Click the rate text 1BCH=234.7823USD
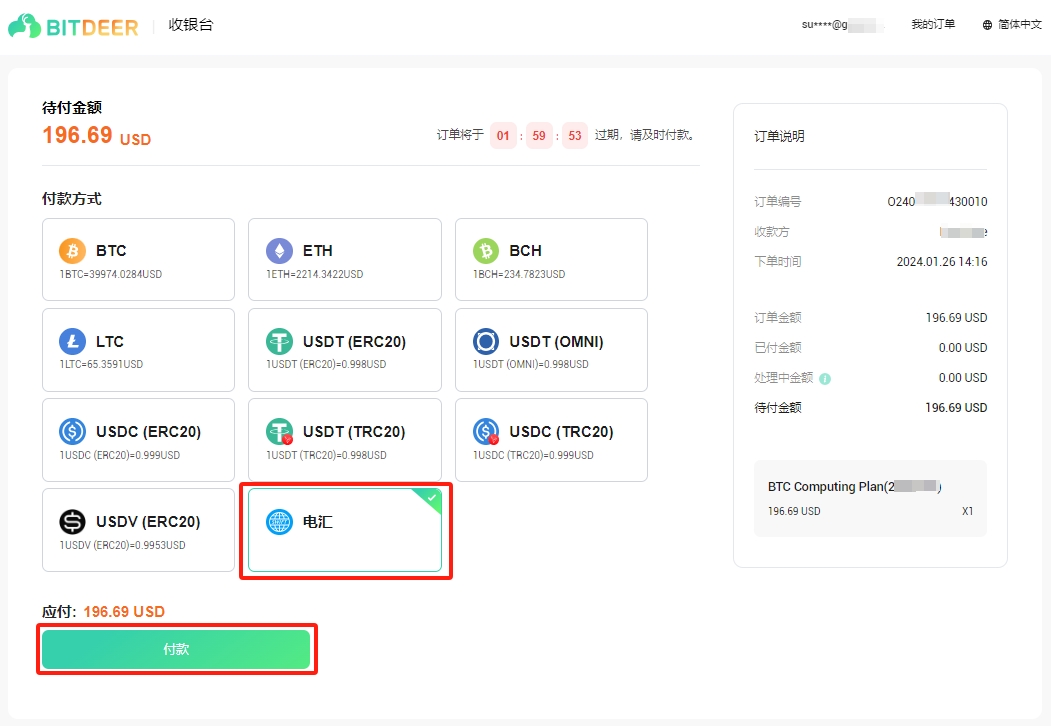 519,274
